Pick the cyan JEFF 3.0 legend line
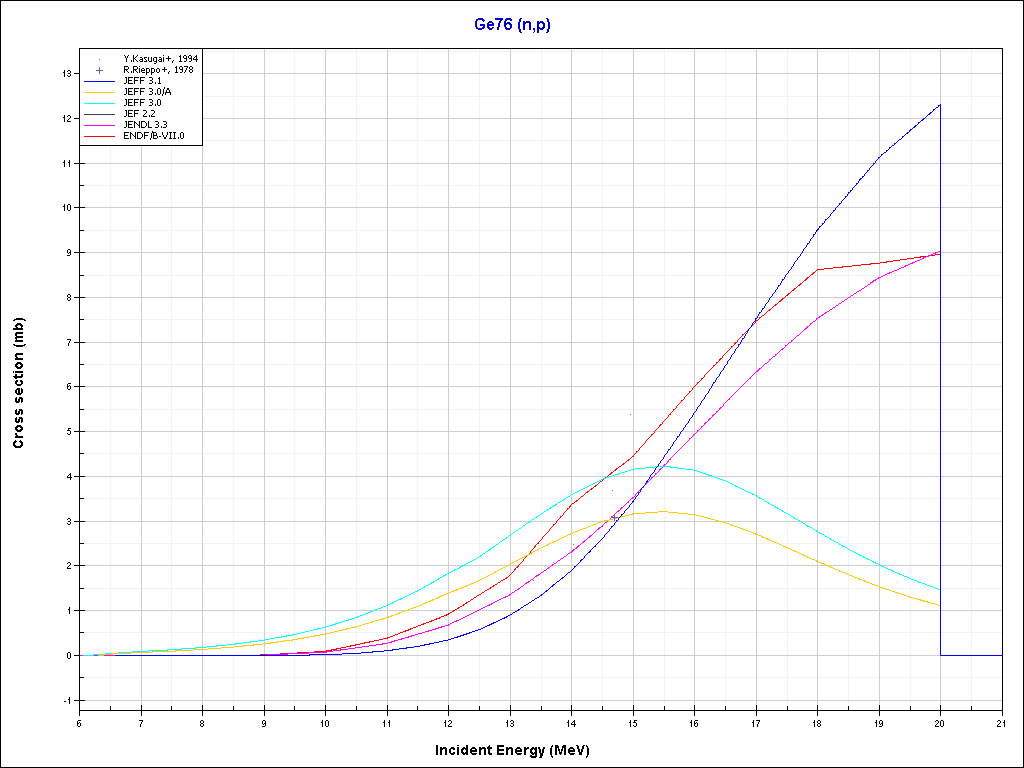 click(x=100, y=102)
